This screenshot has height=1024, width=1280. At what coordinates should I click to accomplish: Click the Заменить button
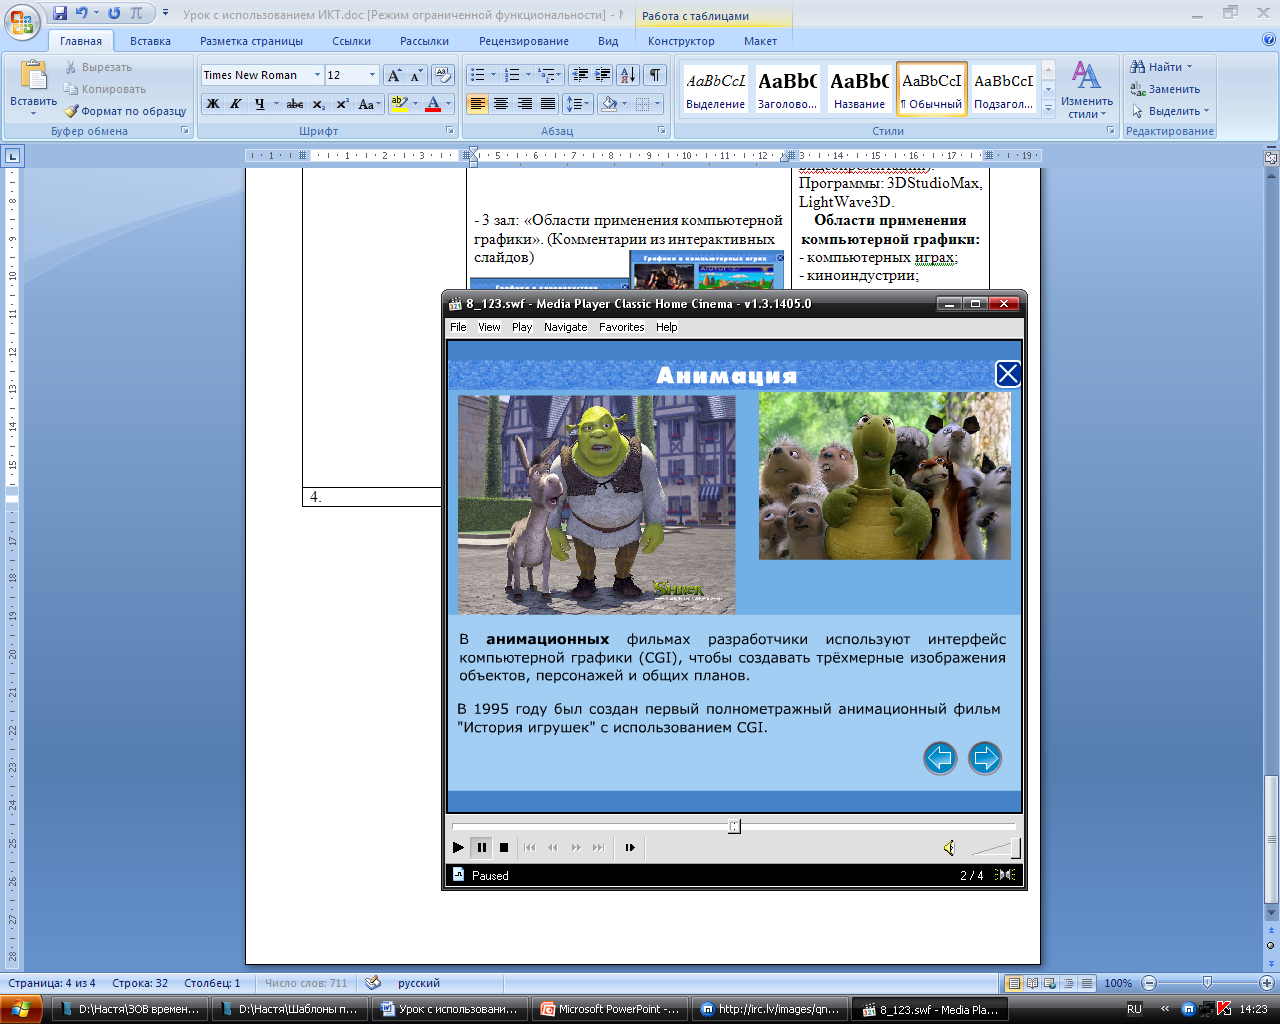1166,89
